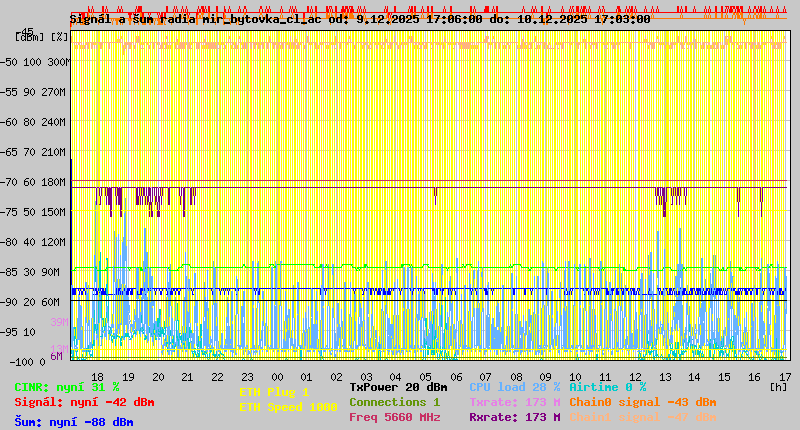This screenshot has width=800, height=430.
Task: Click the '20' hour tick on the time axis
Action: pos(158,377)
